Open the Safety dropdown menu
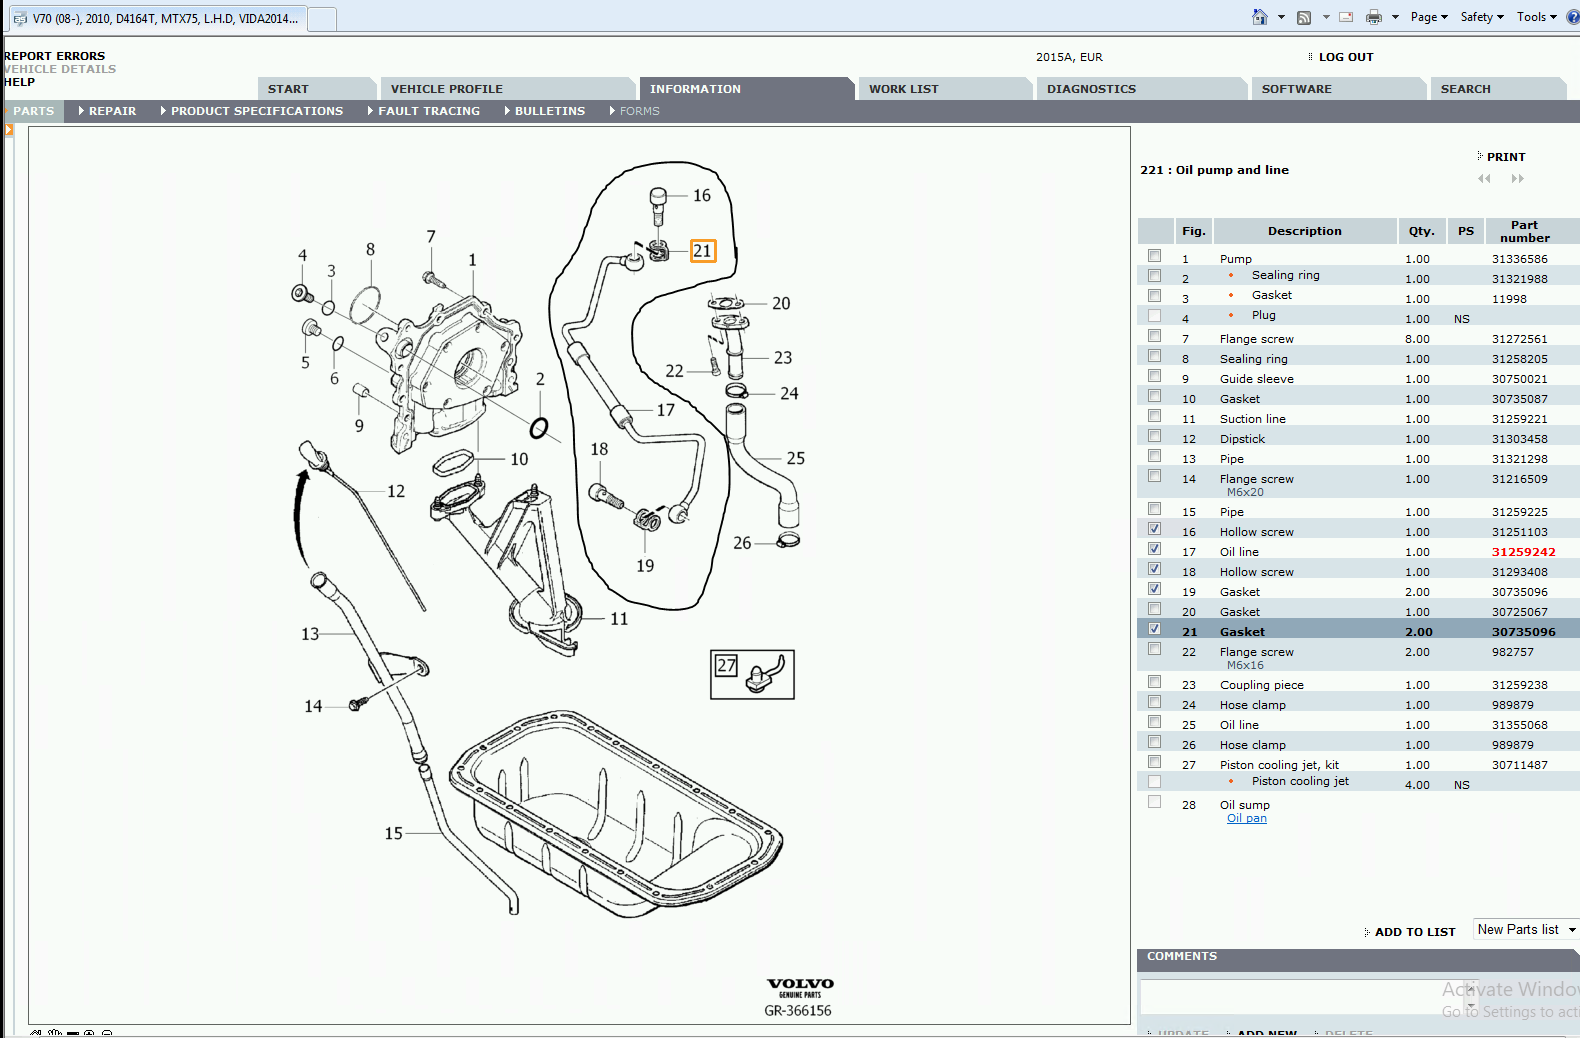Viewport: 1580px width, 1038px height. click(x=1482, y=17)
